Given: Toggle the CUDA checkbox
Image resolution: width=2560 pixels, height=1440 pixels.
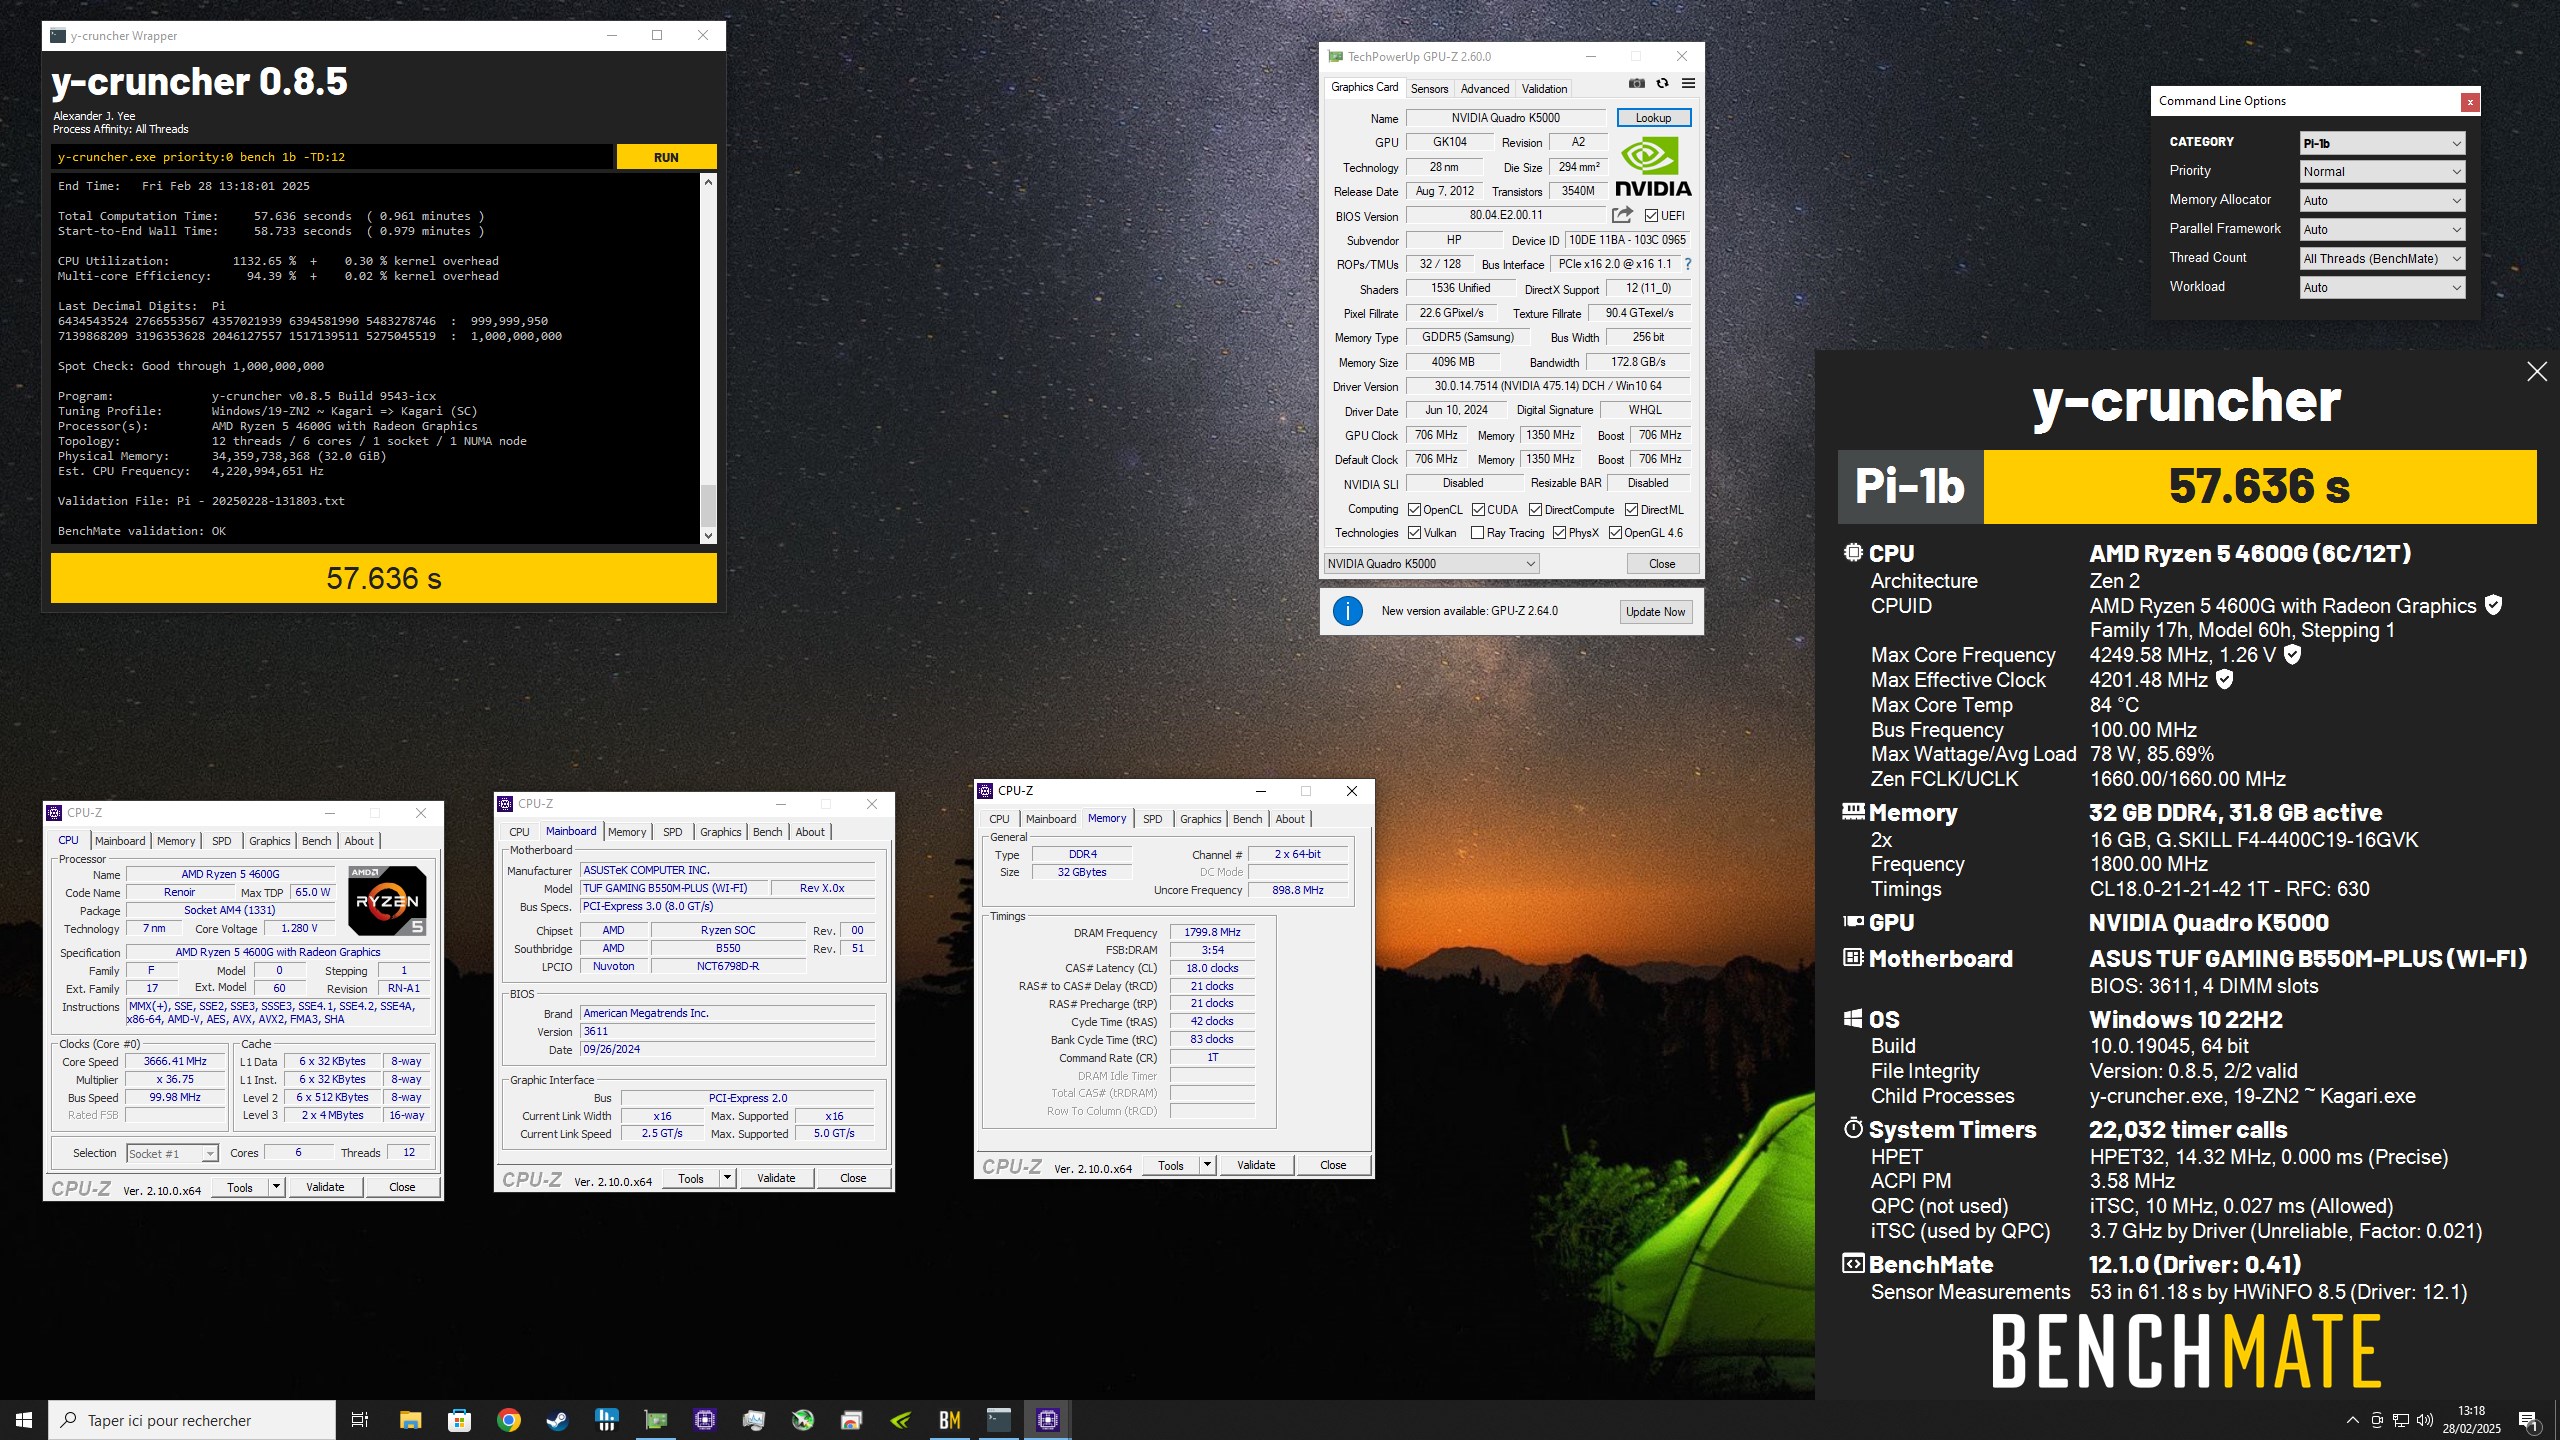Looking at the screenshot, I should click(1478, 510).
